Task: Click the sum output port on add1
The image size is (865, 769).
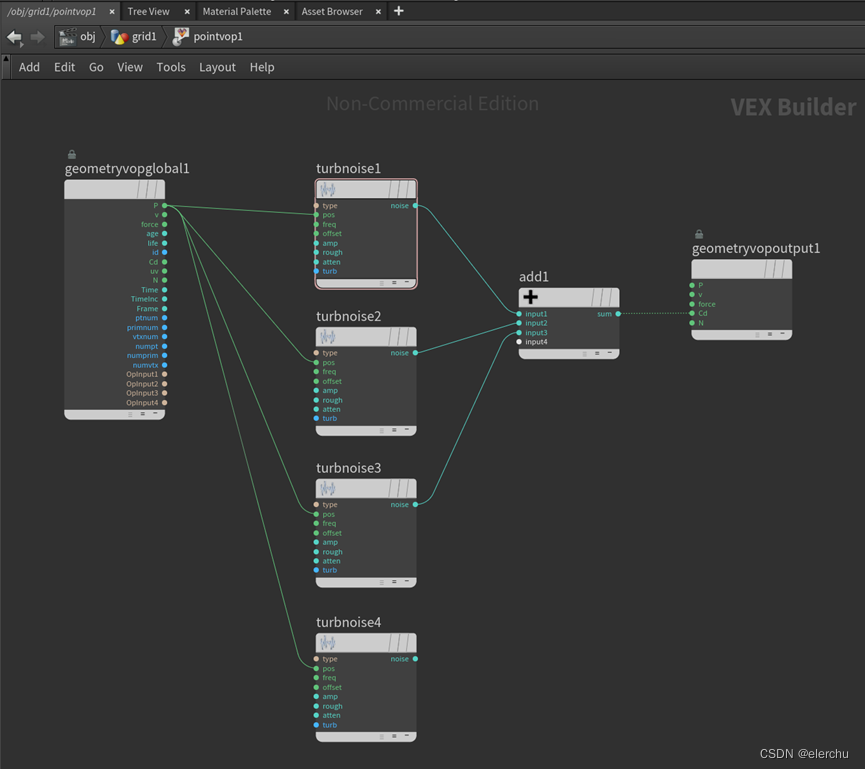Action: (x=618, y=314)
